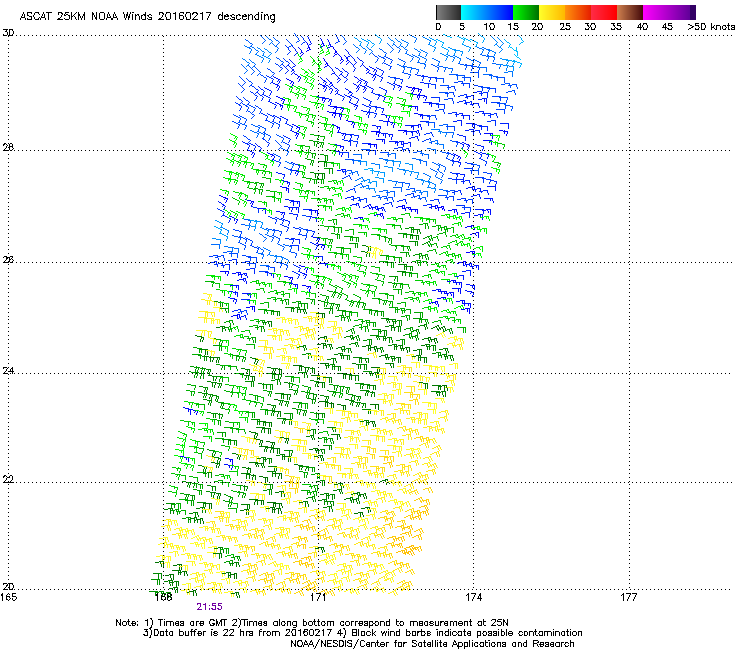
Task: Click the '165' longitude axis label
Action: 8,597
